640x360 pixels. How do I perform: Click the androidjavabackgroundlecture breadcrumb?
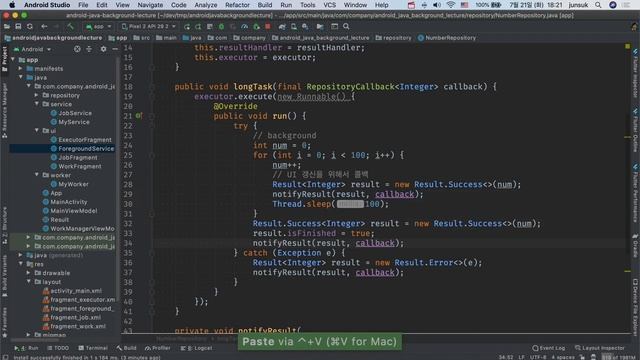pos(53,38)
